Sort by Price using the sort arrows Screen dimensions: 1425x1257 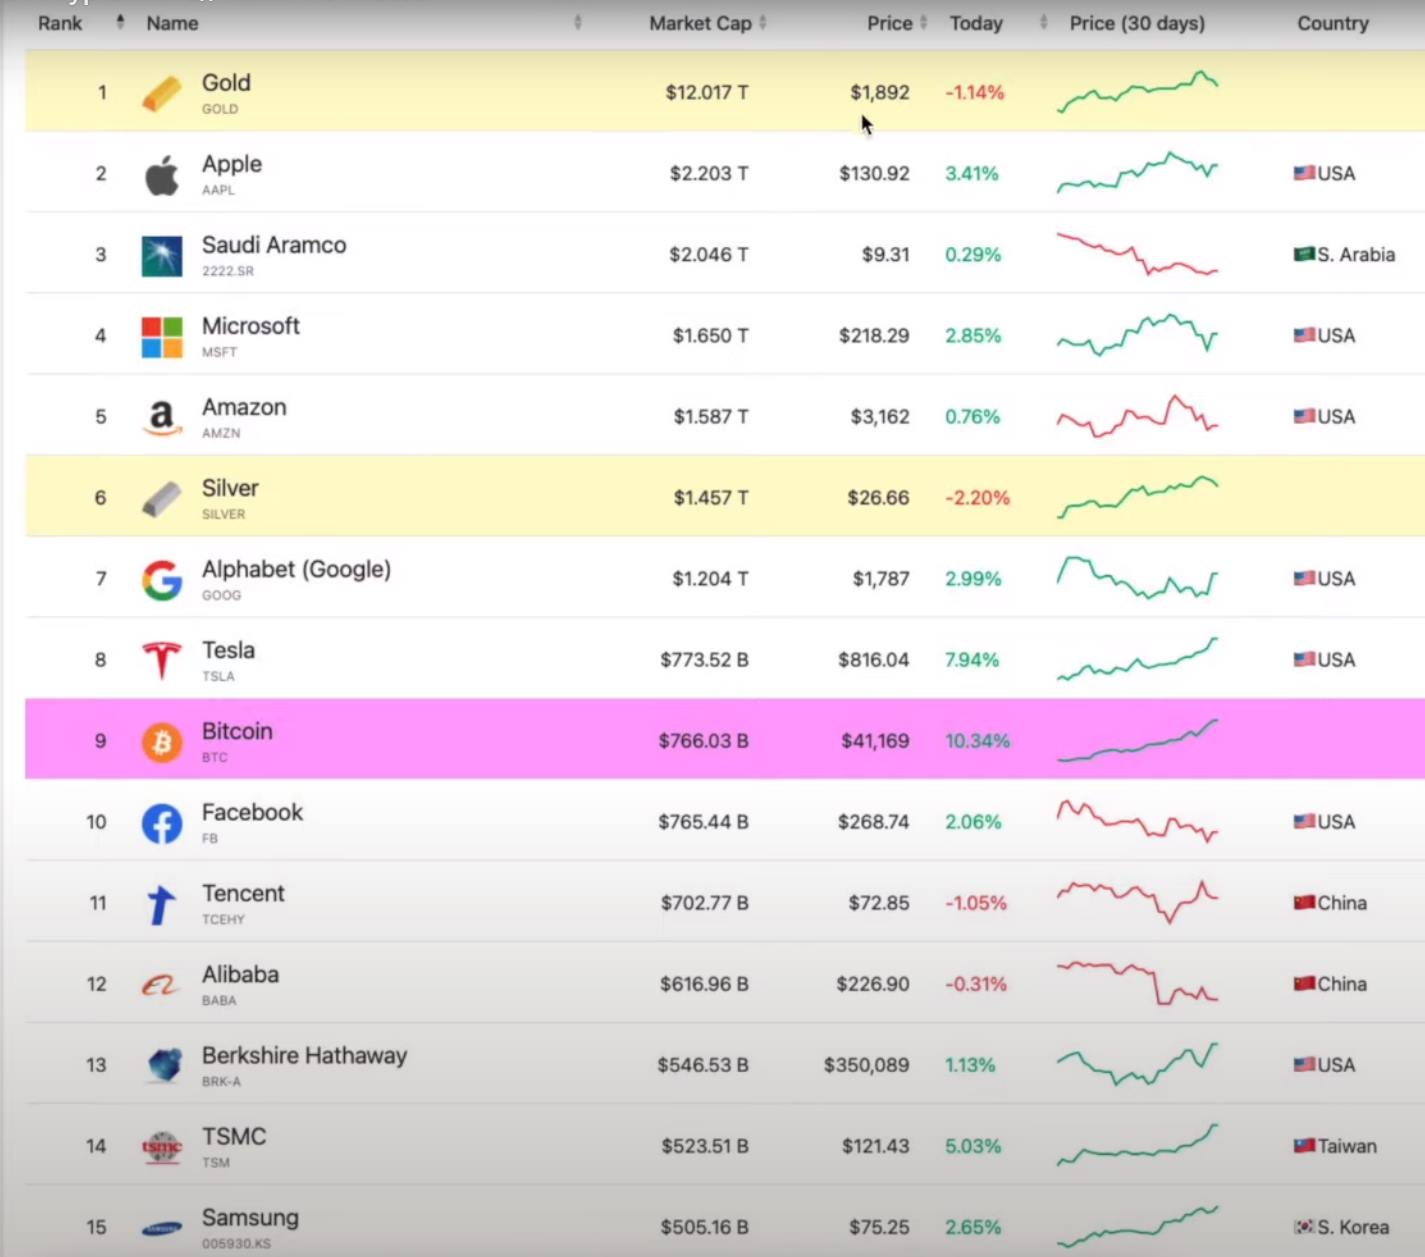pyautogui.click(x=923, y=22)
